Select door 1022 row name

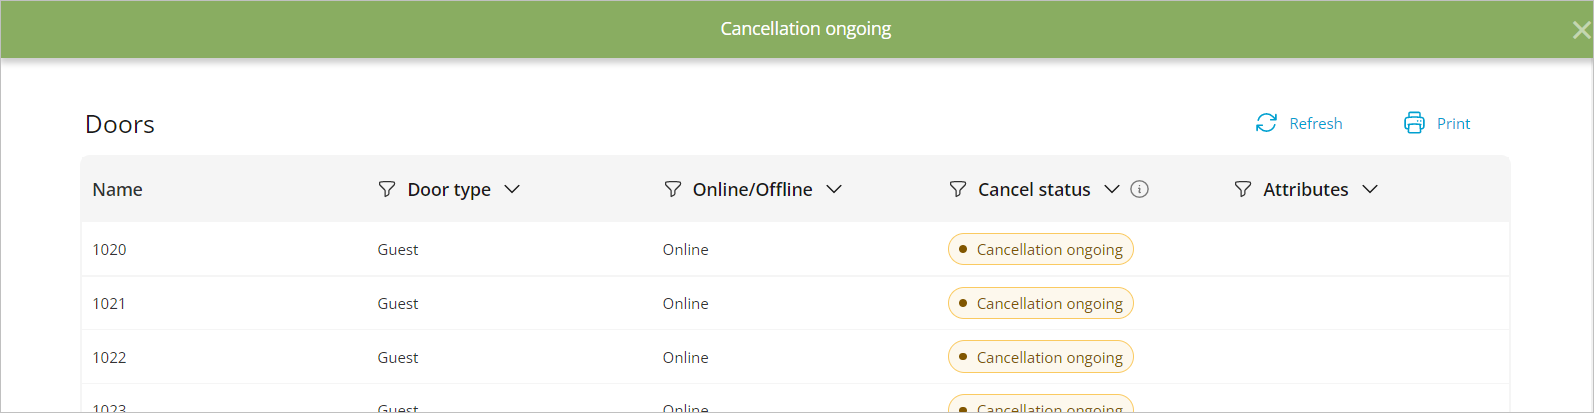point(109,358)
